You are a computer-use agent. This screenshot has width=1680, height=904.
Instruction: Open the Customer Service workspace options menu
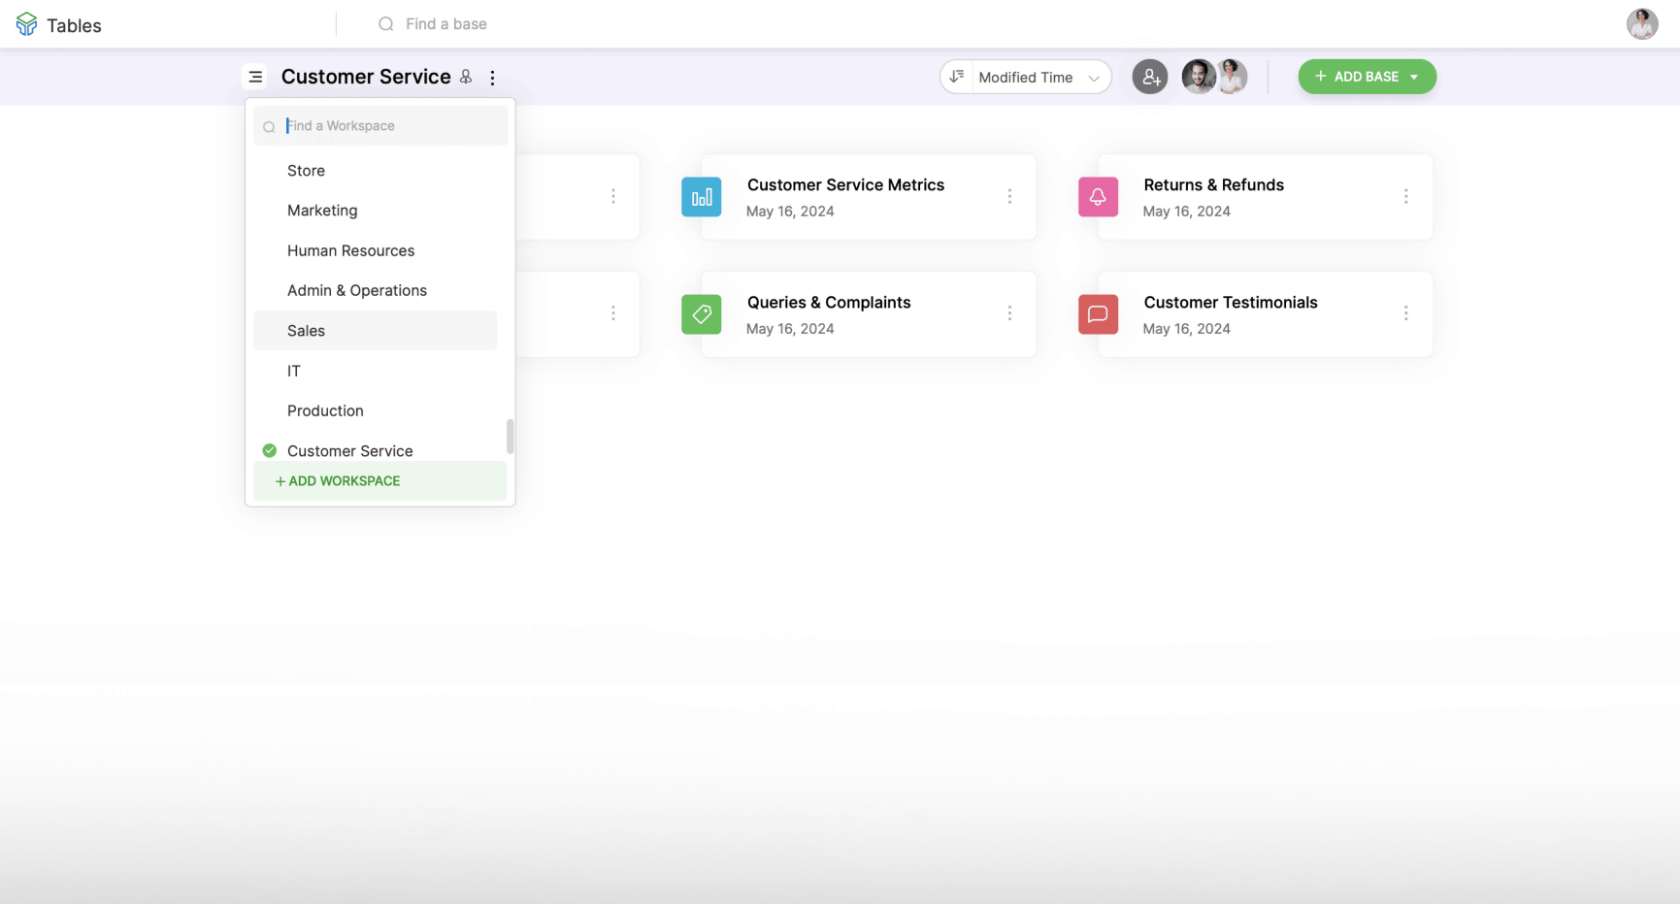point(492,77)
